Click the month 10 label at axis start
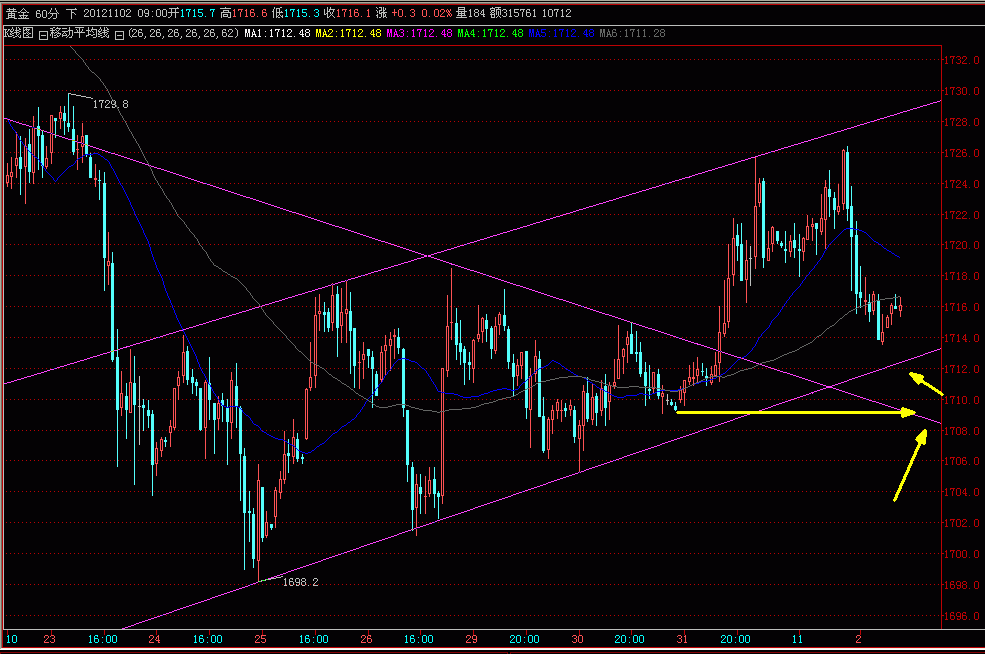This screenshot has height=654, width=985. point(11,640)
